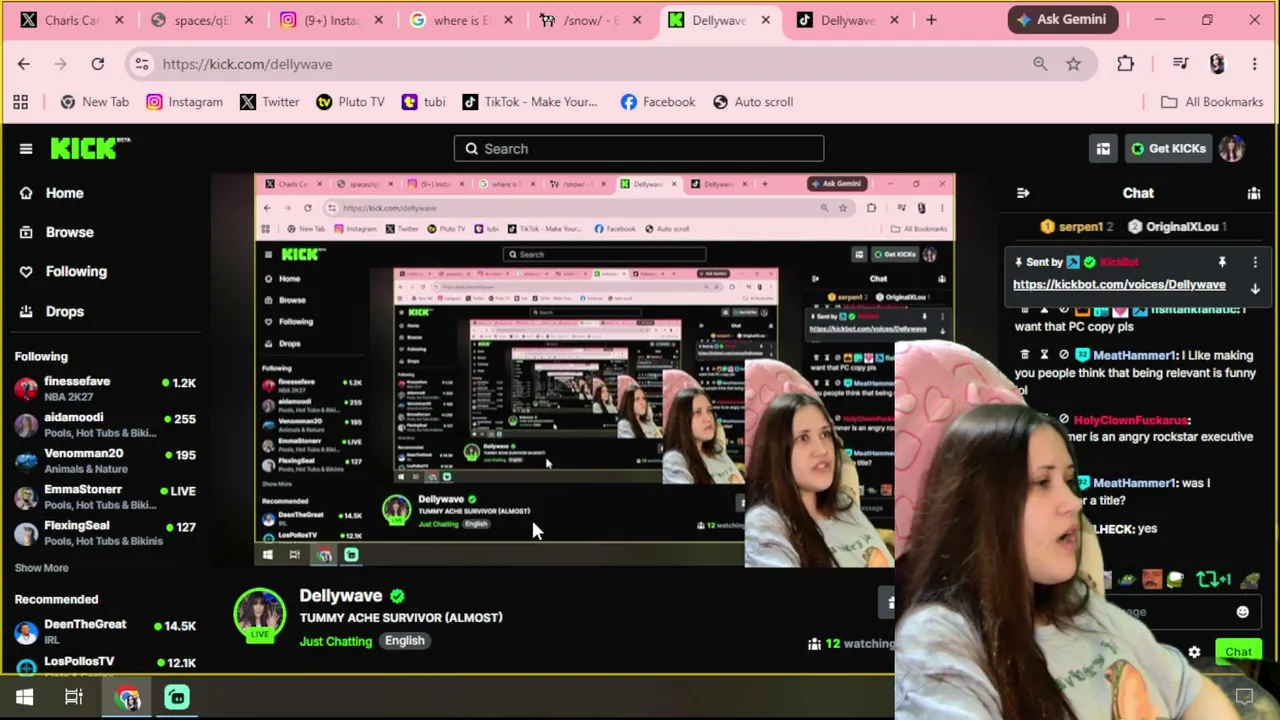Image resolution: width=1280 pixels, height=720 pixels.
Task: Open the media controls icon
Action: point(1181,64)
